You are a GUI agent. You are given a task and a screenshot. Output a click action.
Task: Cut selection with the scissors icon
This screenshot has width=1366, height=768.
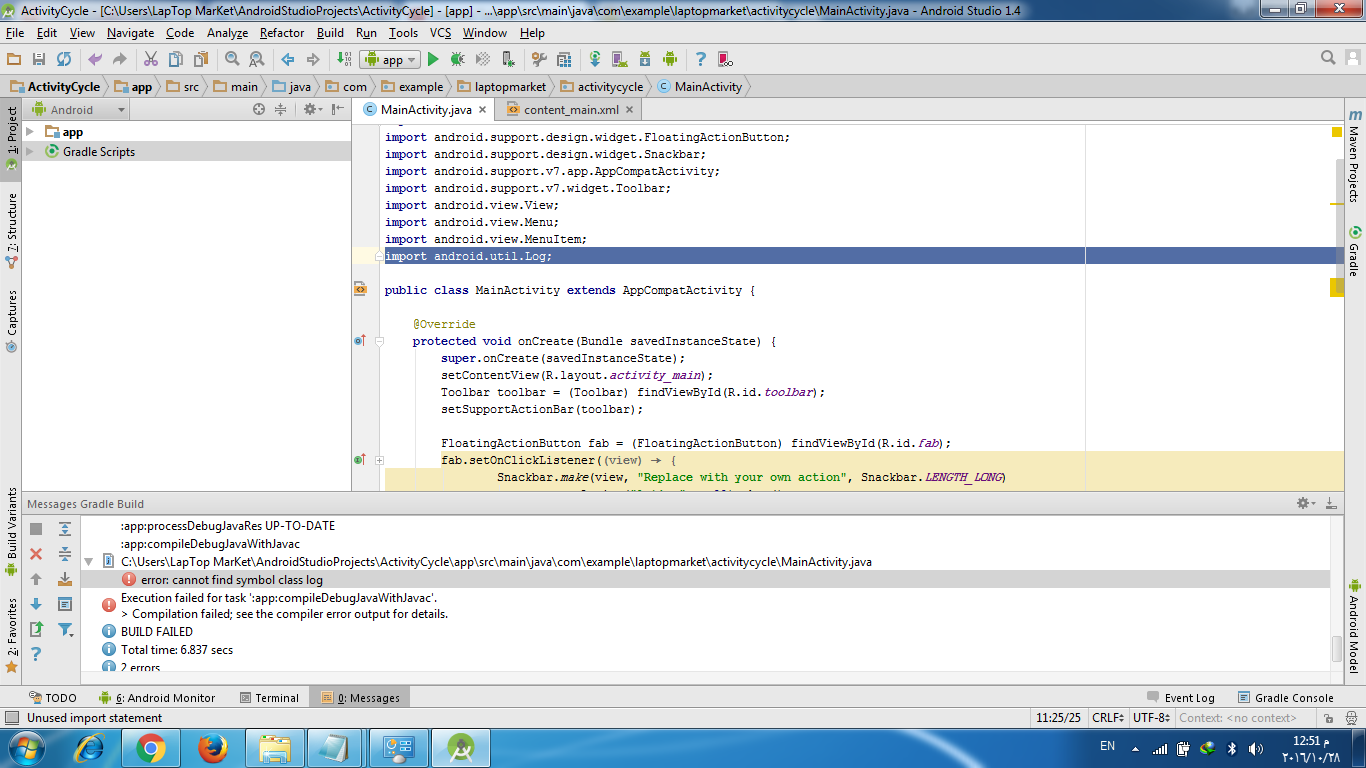(150, 60)
